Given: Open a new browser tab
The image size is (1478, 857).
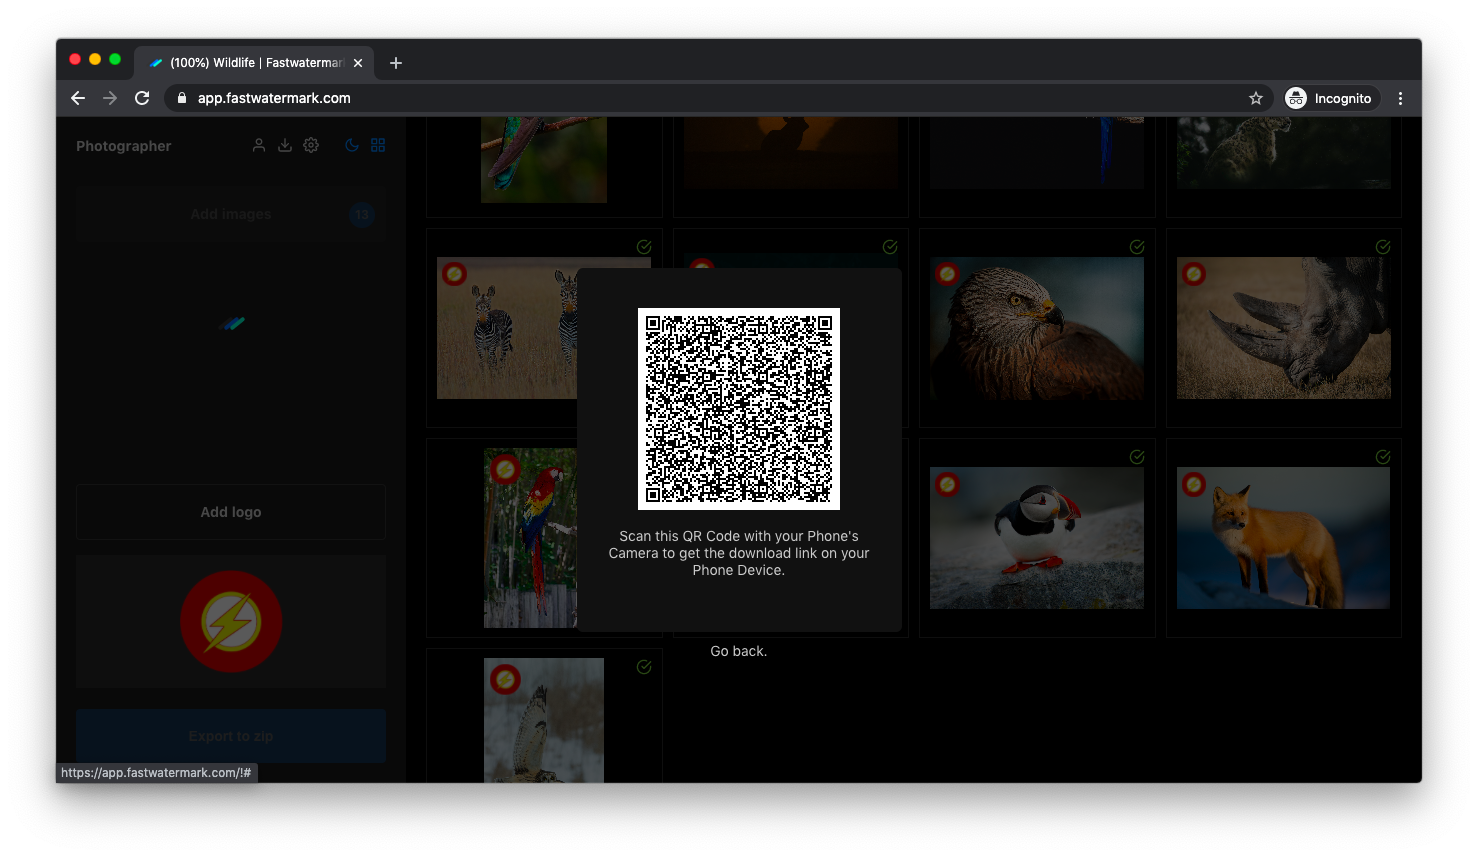Looking at the screenshot, I should coord(395,62).
